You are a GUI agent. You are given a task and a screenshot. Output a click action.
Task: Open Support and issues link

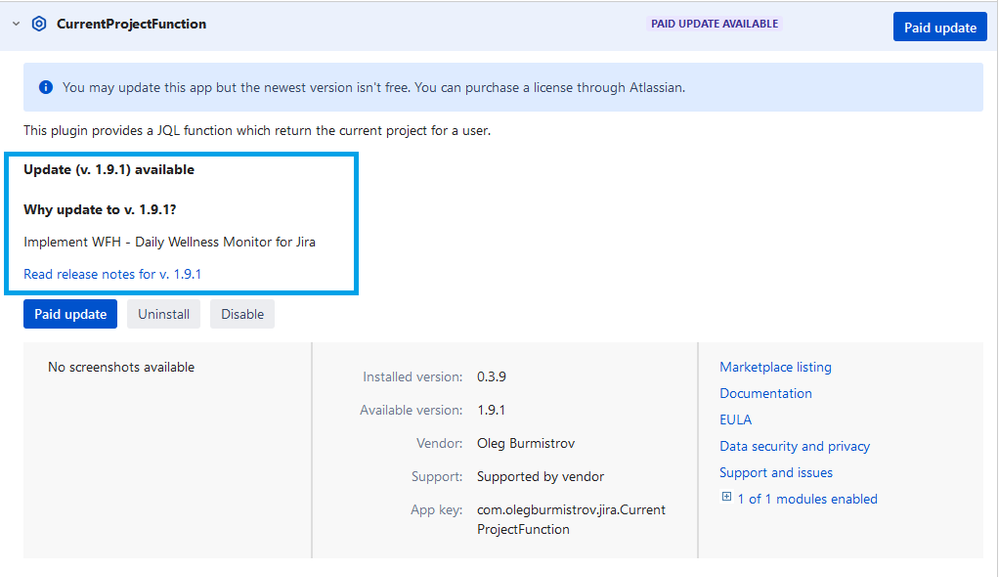(776, 473)
